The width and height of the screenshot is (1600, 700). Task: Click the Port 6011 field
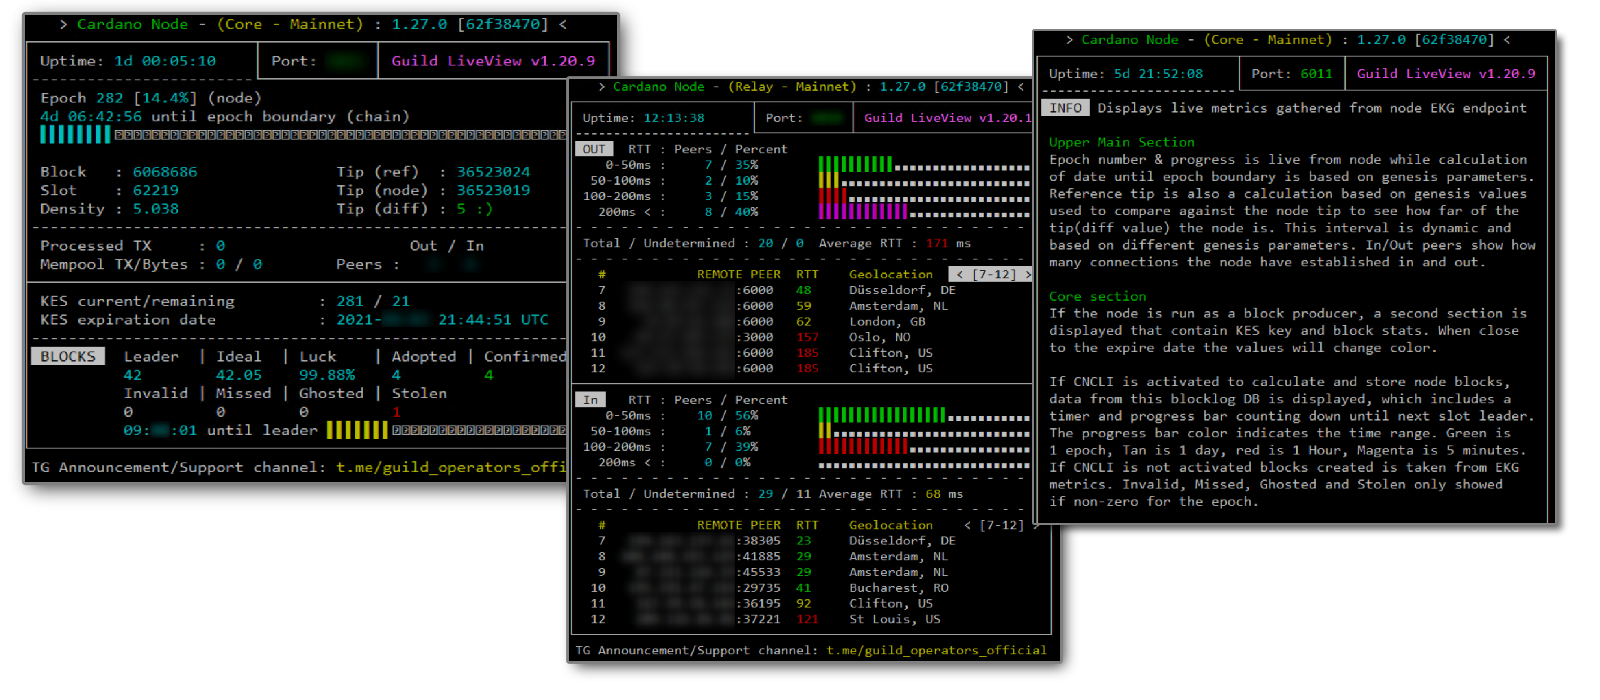point(1291,74)
